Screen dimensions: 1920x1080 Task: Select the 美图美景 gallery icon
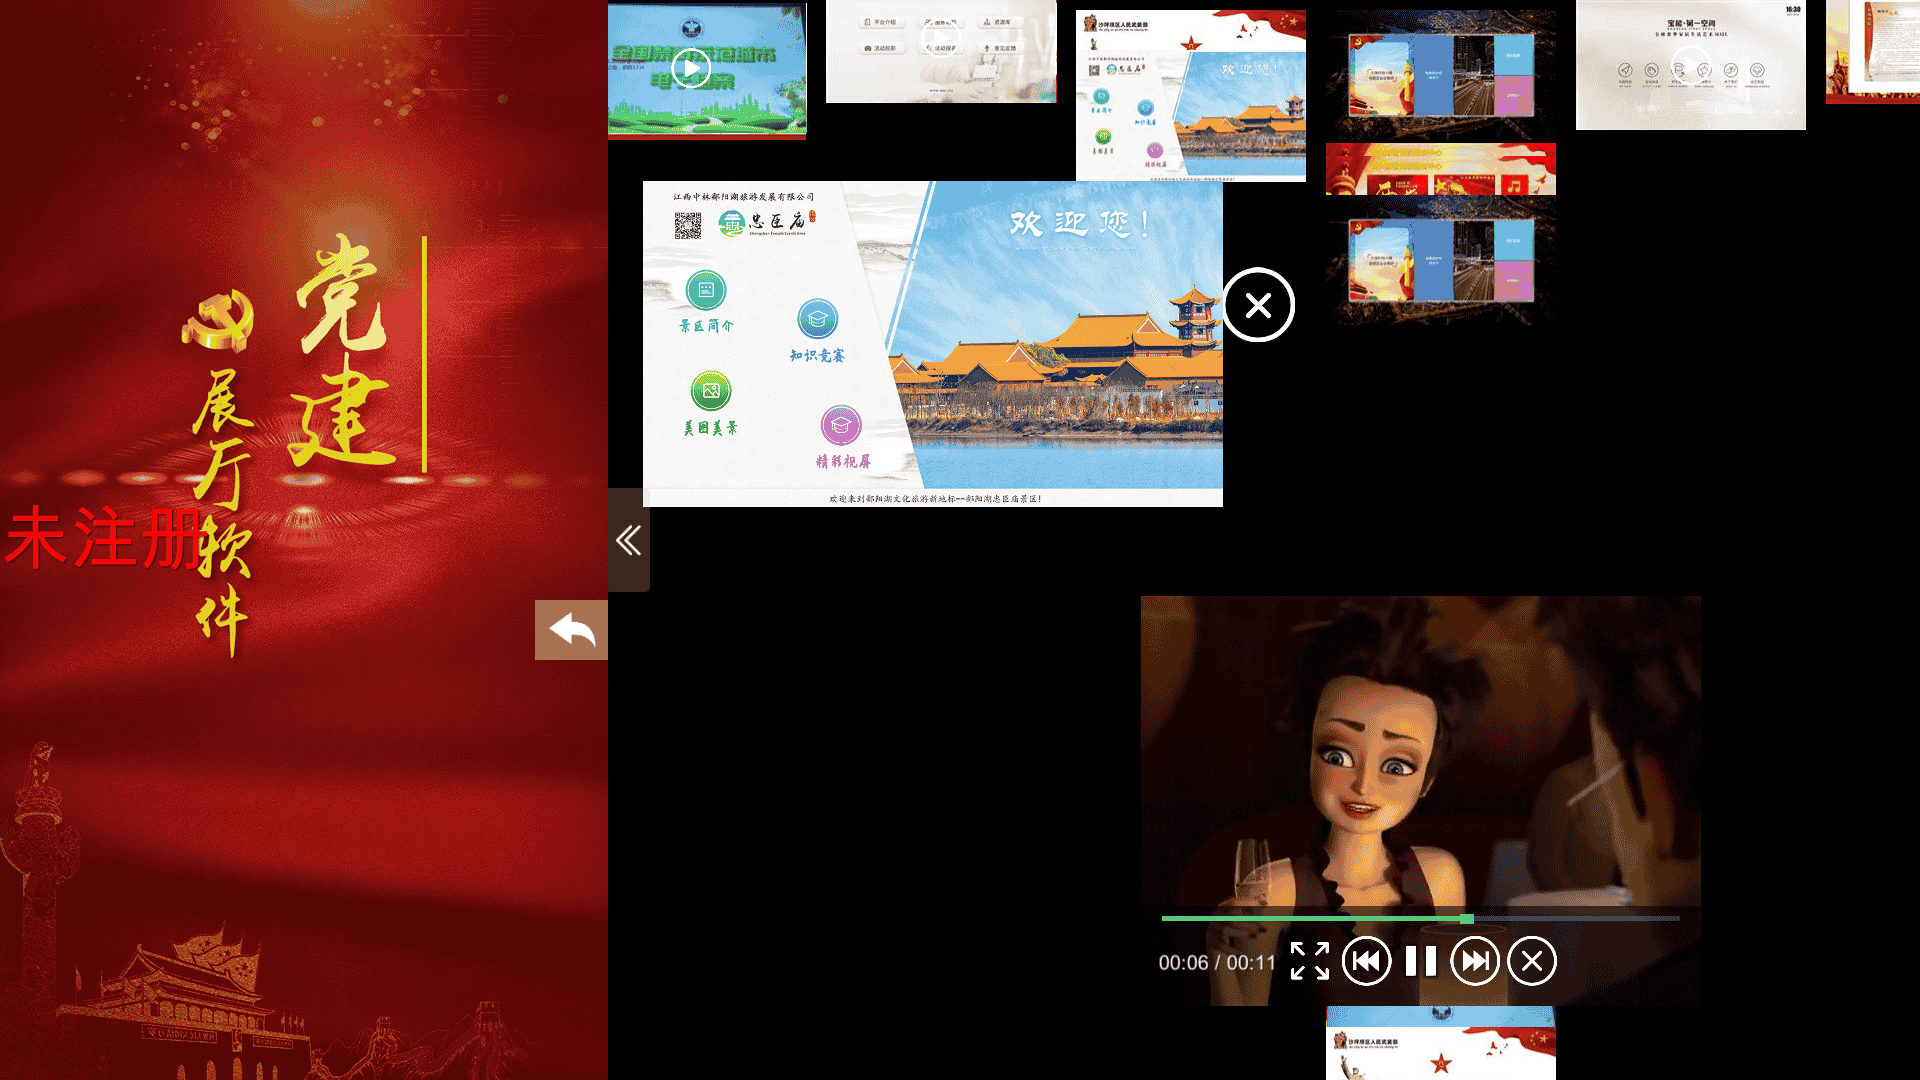[711, 391]
